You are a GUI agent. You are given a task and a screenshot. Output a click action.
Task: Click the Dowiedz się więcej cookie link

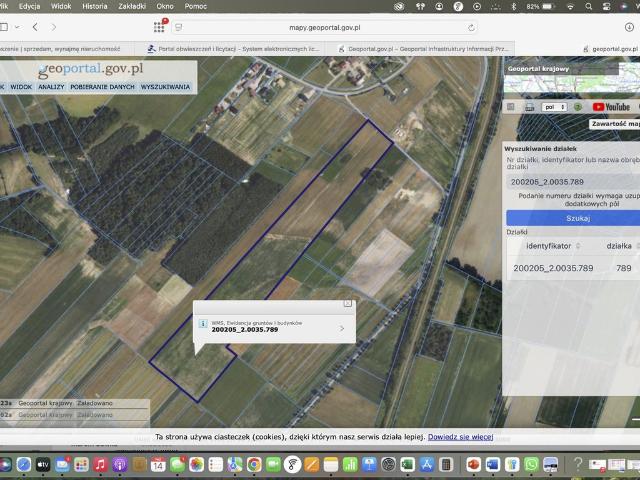click(x=460, y=437)
